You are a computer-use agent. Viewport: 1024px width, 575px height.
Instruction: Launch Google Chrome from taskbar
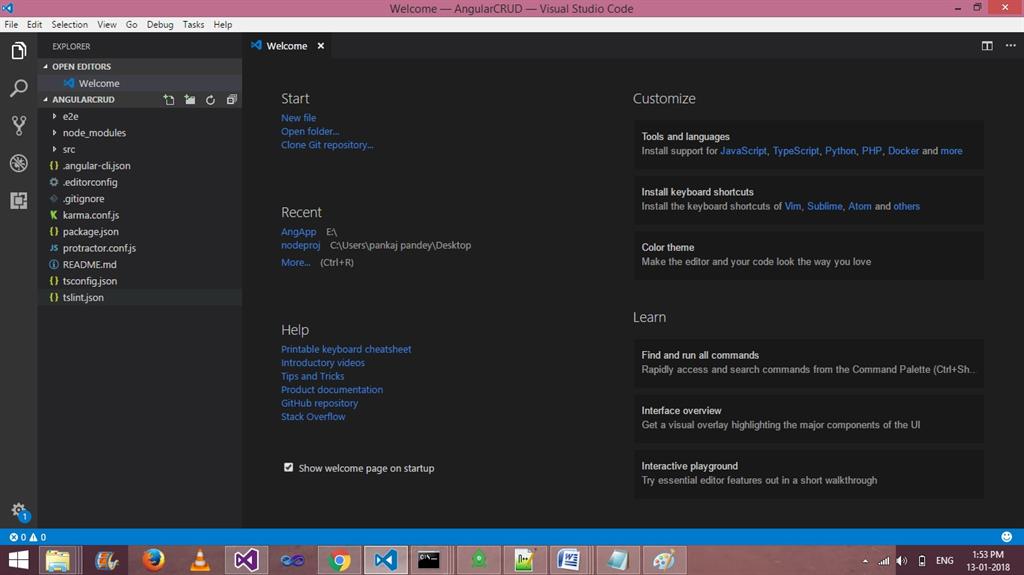tap(339, 560)
